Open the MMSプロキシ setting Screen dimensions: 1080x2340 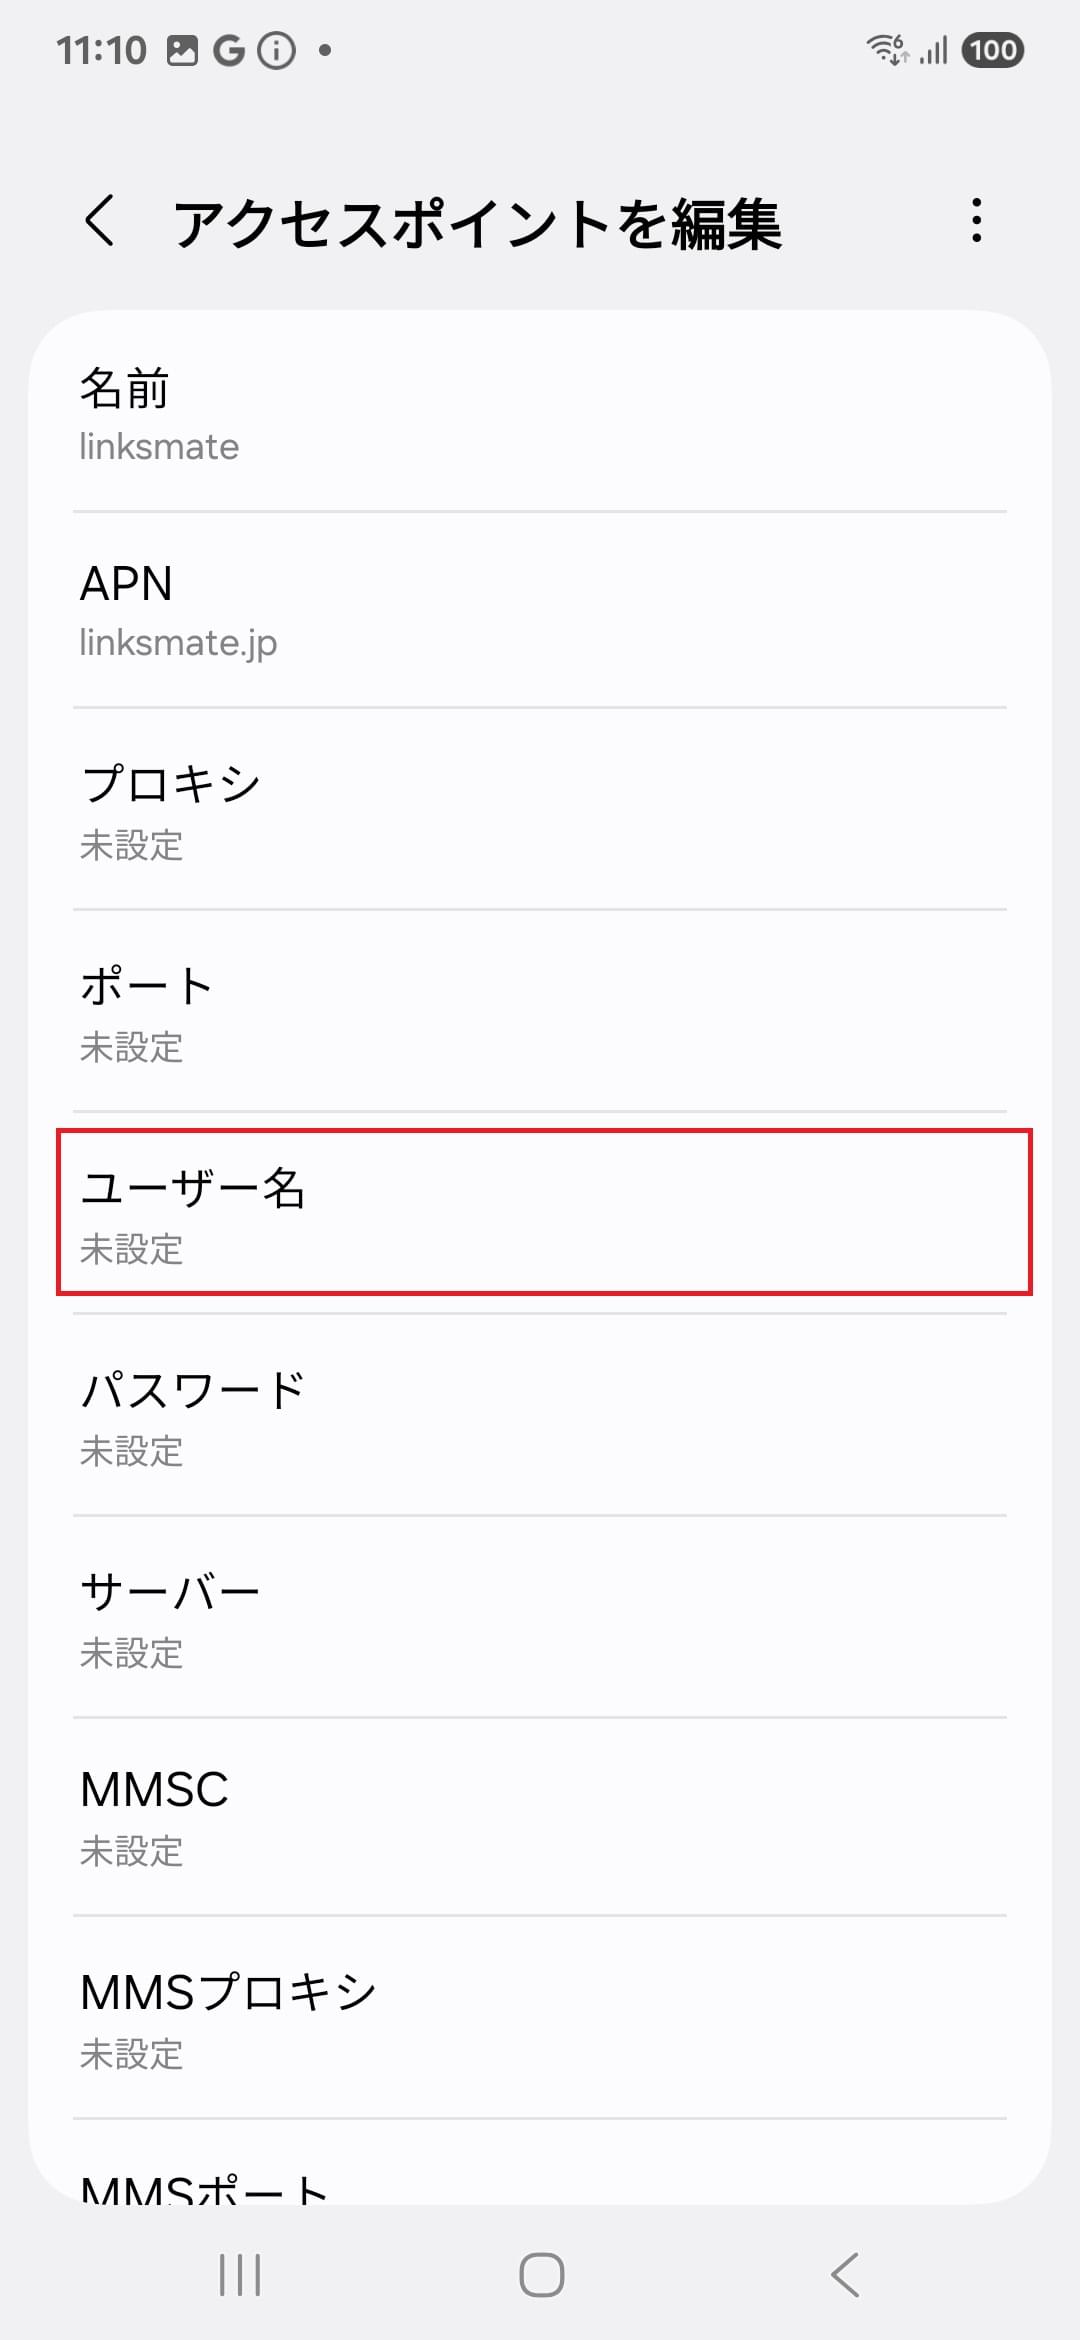540,2018
